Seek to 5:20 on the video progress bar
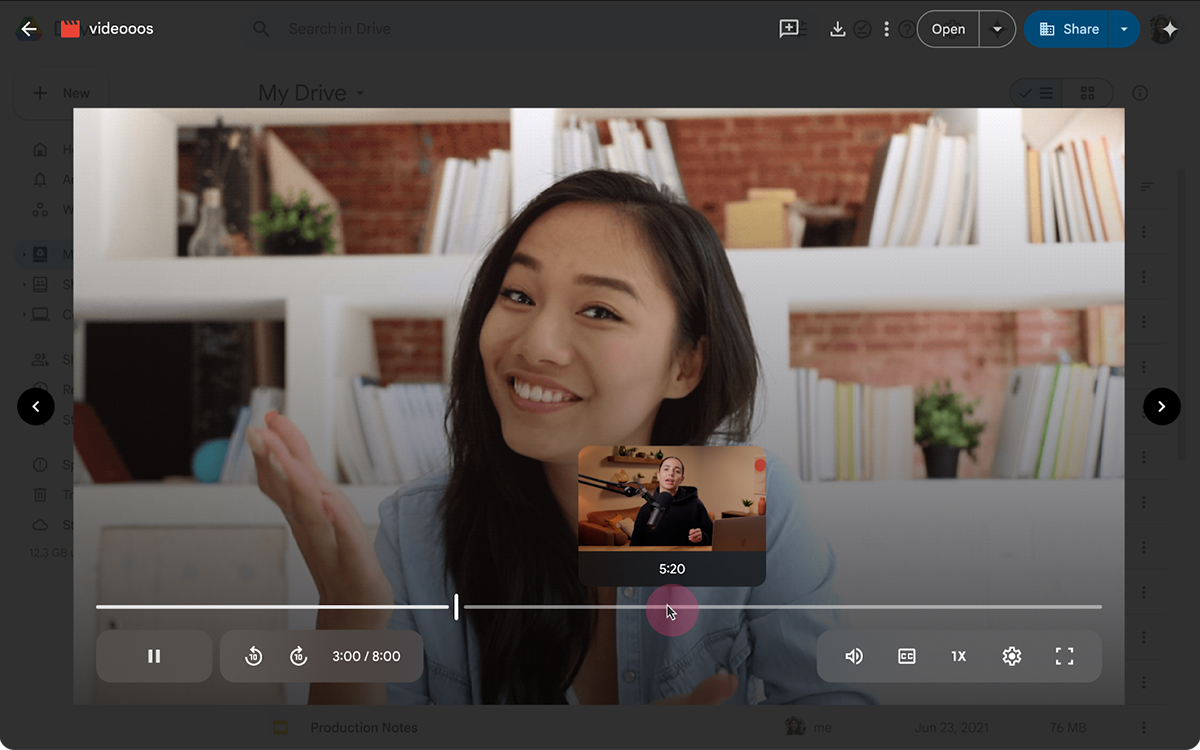The height and width of the screenshot is (750, 1200). [x=671, y=606]
